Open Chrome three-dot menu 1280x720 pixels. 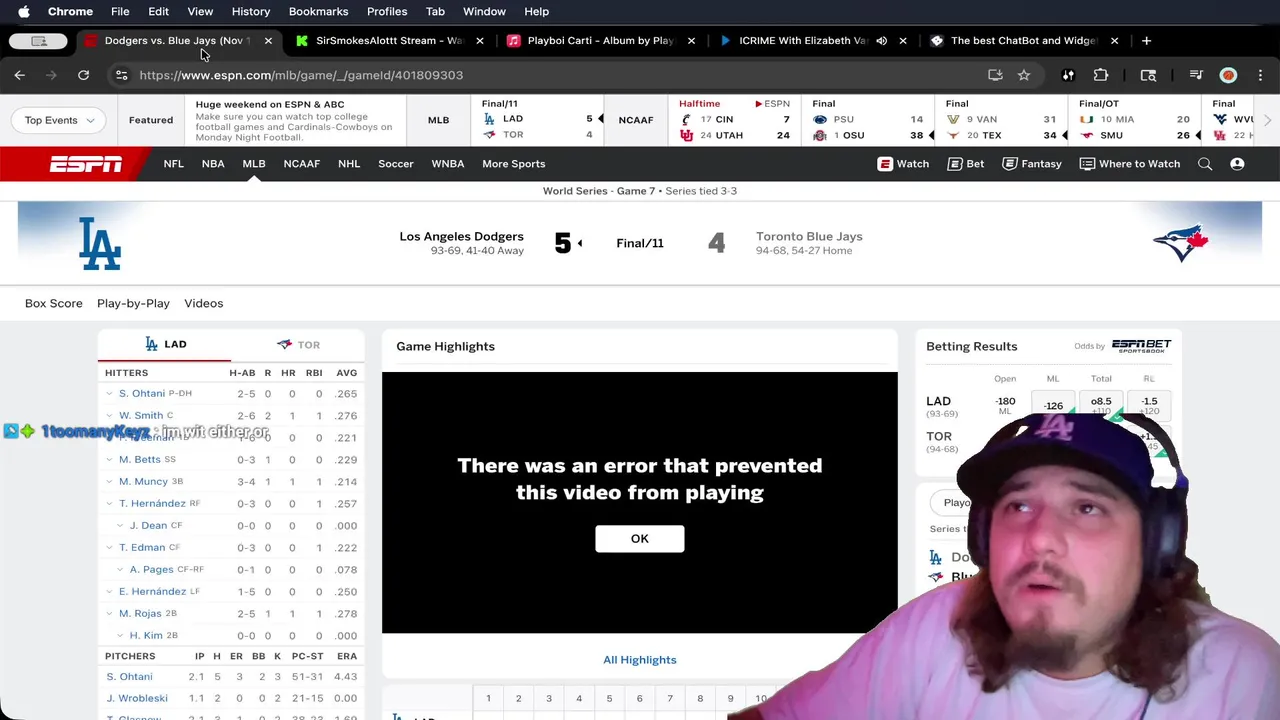click(1260, 75)
